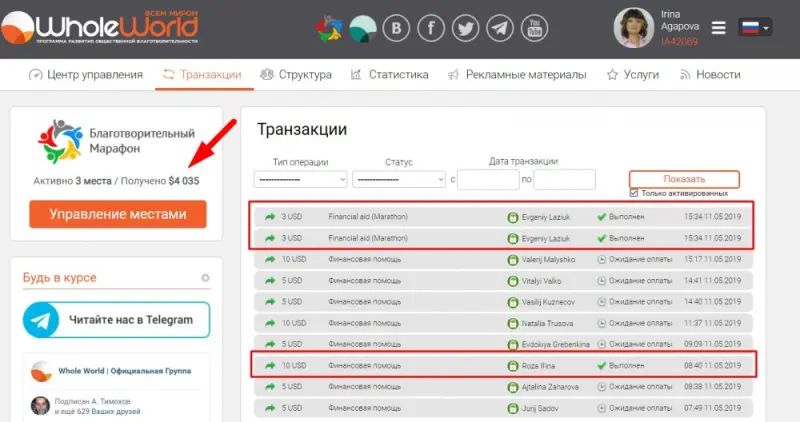Click the Транзакции page heading
The width and height of the screenshot is (800, 422).
click(302, 129)
